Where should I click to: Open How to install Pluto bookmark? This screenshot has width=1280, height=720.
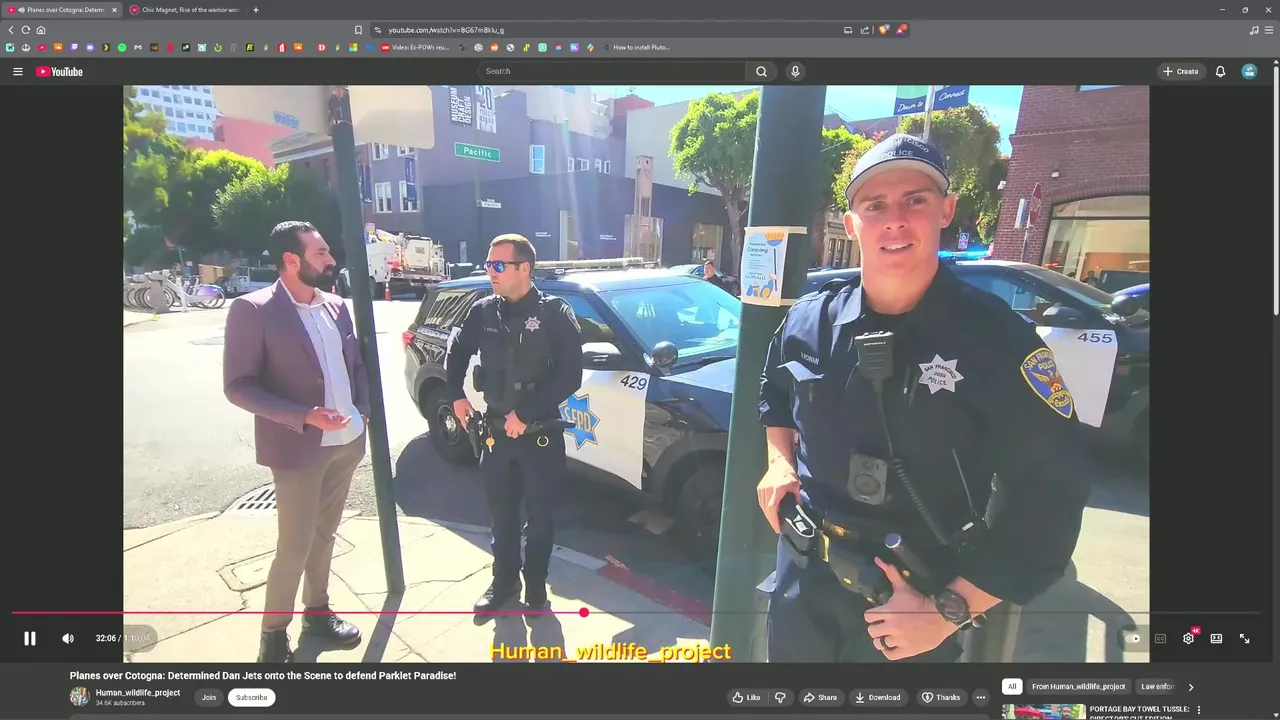tap(636, 47)
